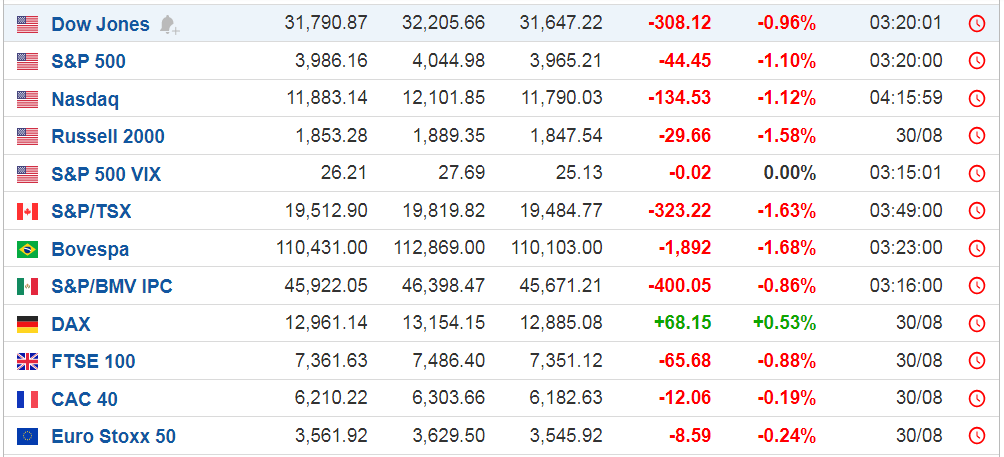Click the clock icon in the S&P 500 row
Viewport: 1004px width, 457px height.
(x=976, y=61)
